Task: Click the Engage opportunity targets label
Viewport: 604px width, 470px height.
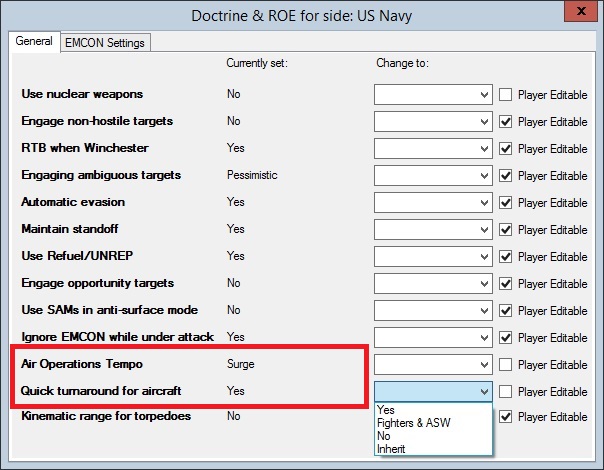Action: [97, 283]
